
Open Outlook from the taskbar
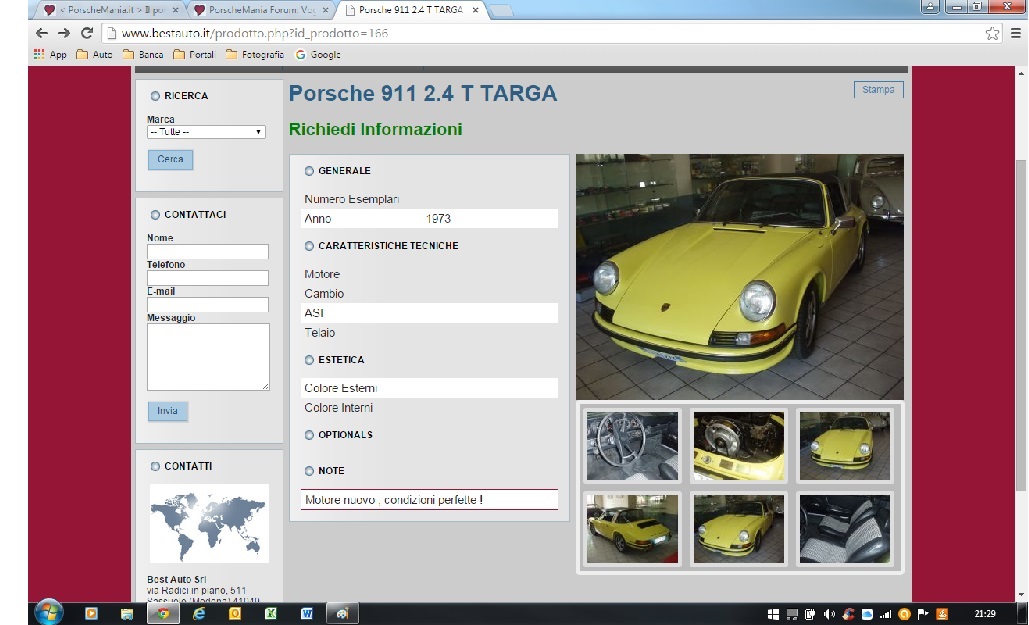[234, 614]
